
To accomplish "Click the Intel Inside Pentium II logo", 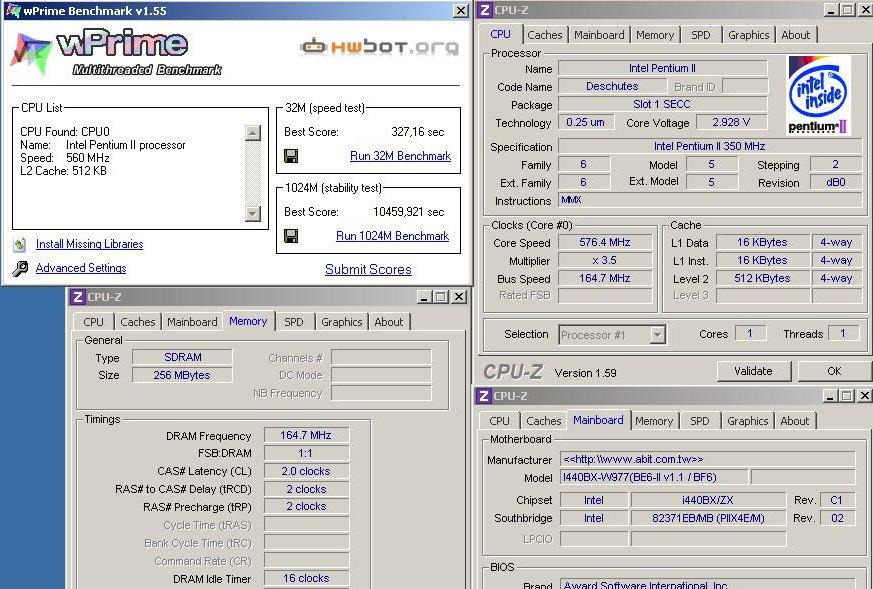I will pos(818,95).
